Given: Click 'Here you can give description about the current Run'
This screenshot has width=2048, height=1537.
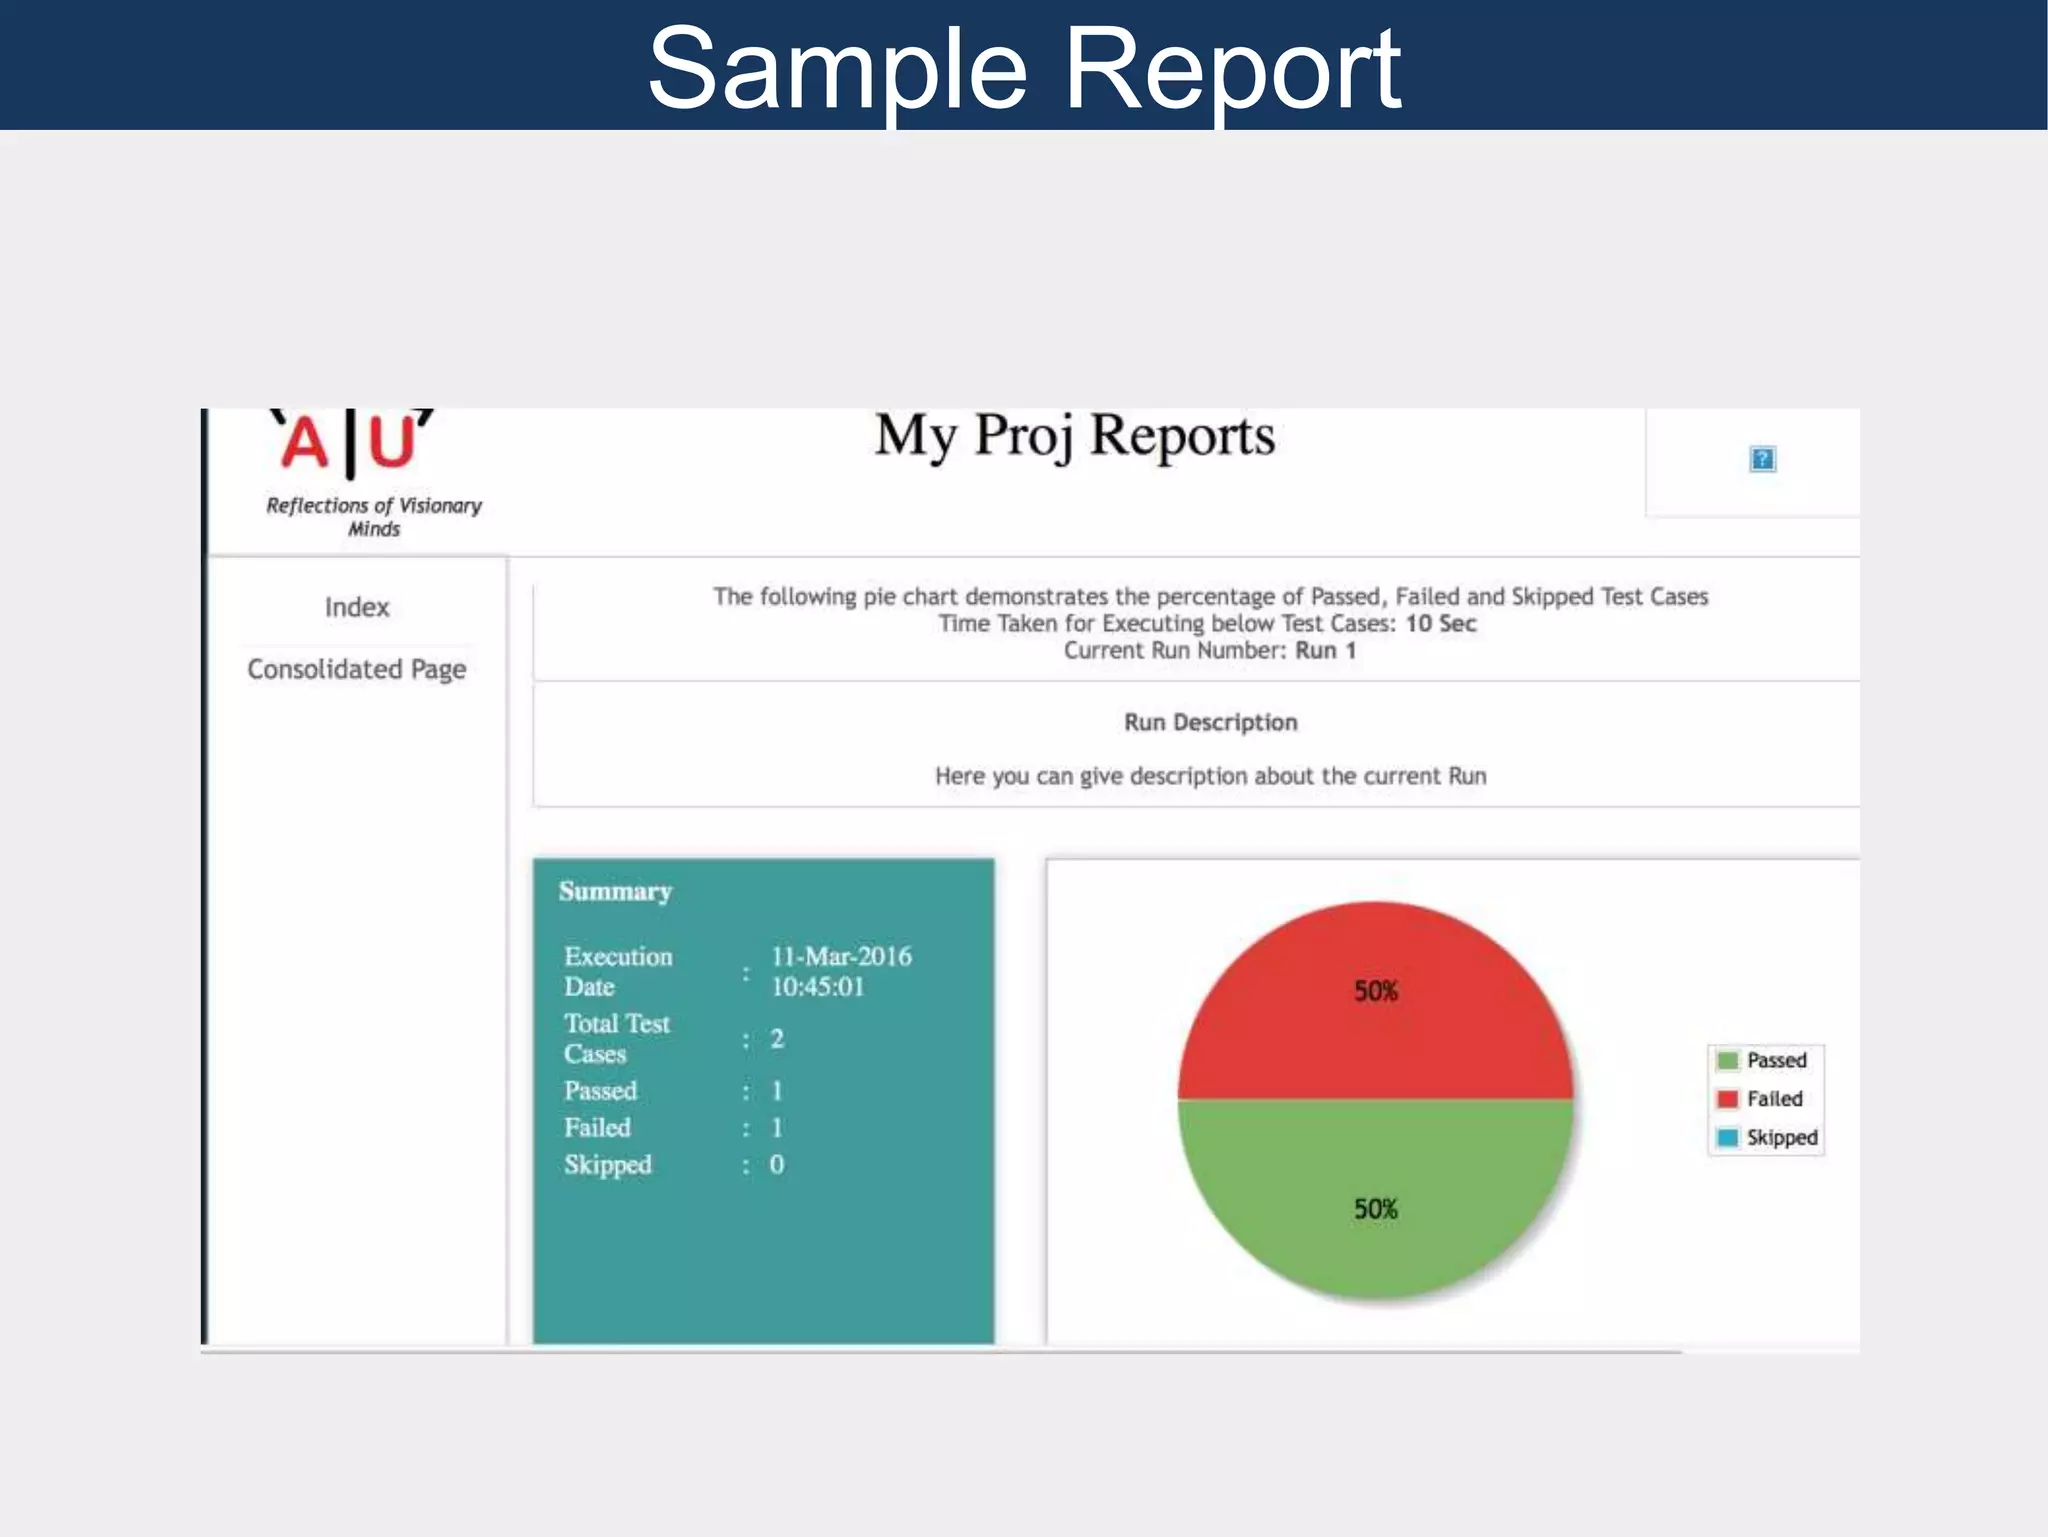Looking at the screenshot, I should click(x=1210, y=776).
